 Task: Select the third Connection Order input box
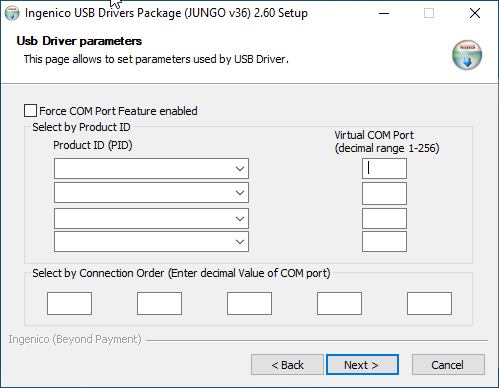coord(249,303)
